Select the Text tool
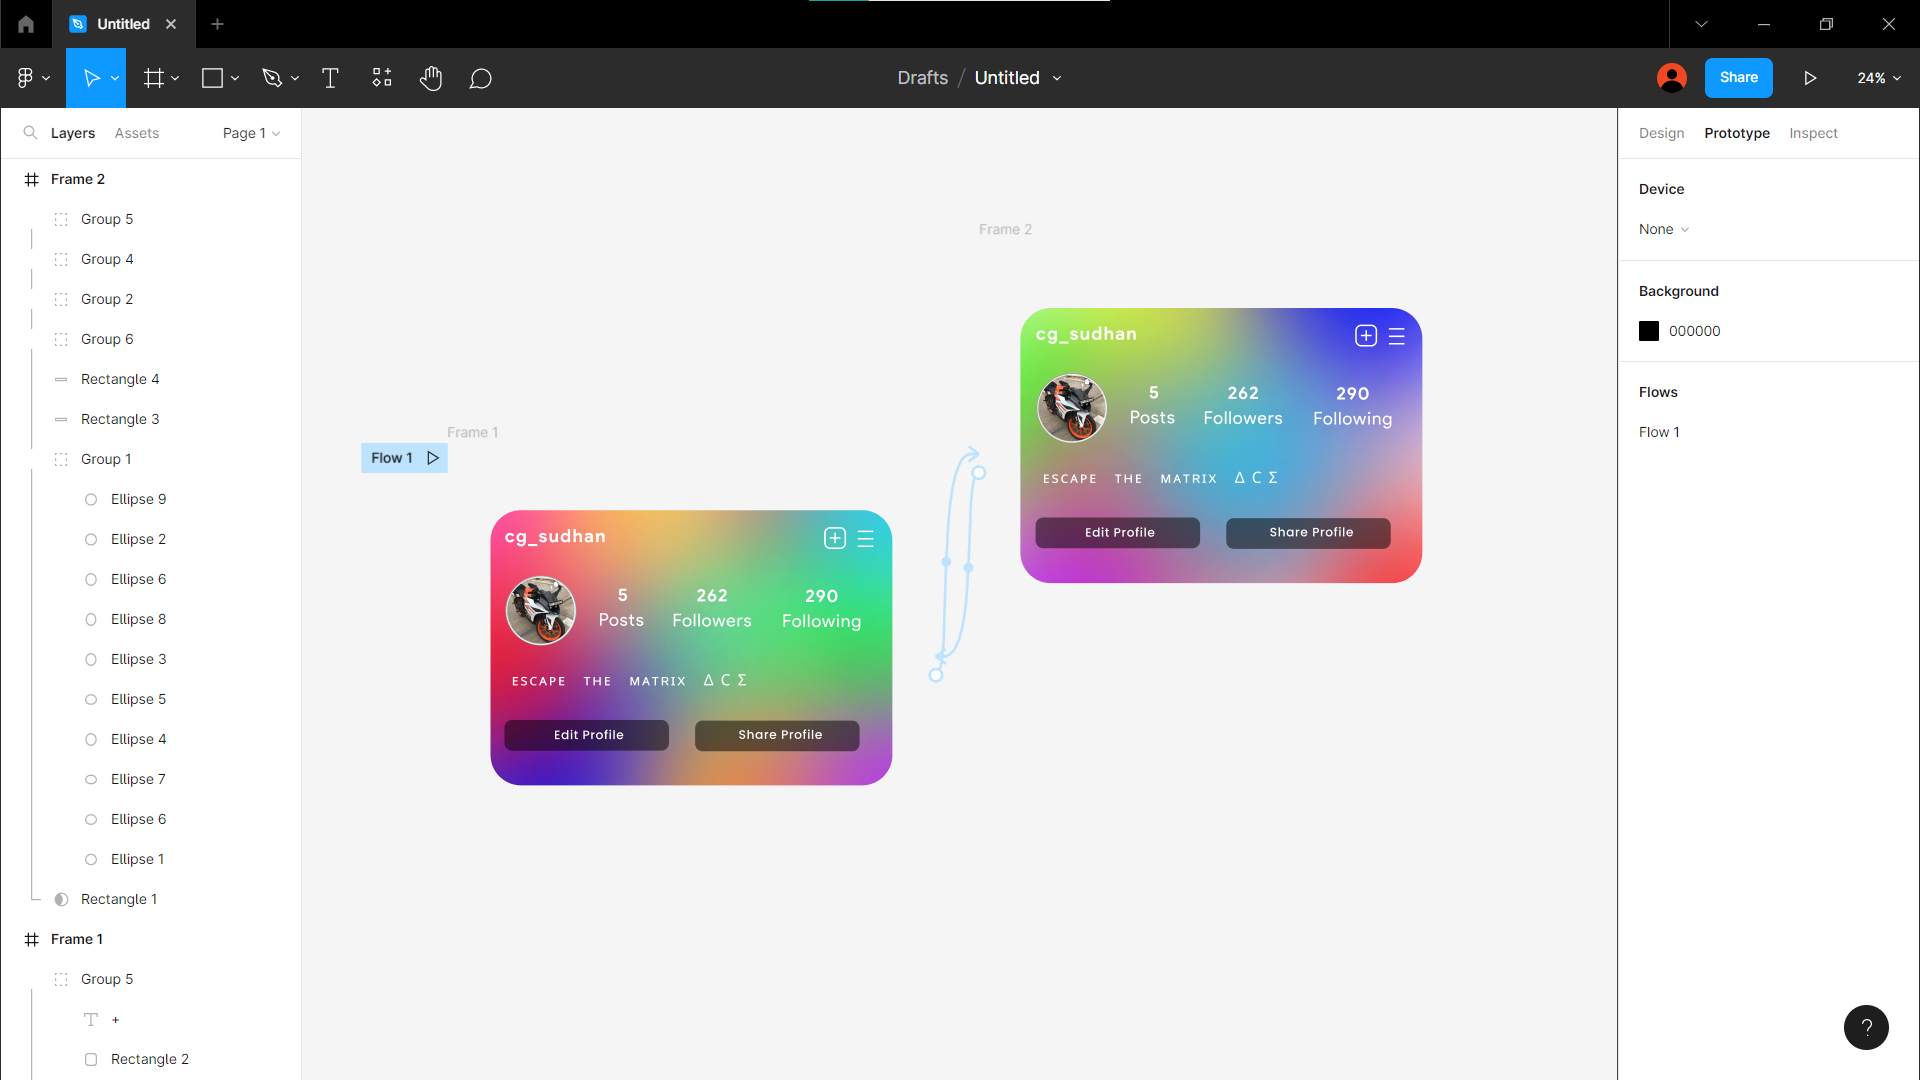The height and width of the screenshot is (1080, 1920). pyautogui.click(x=330, y=77)
